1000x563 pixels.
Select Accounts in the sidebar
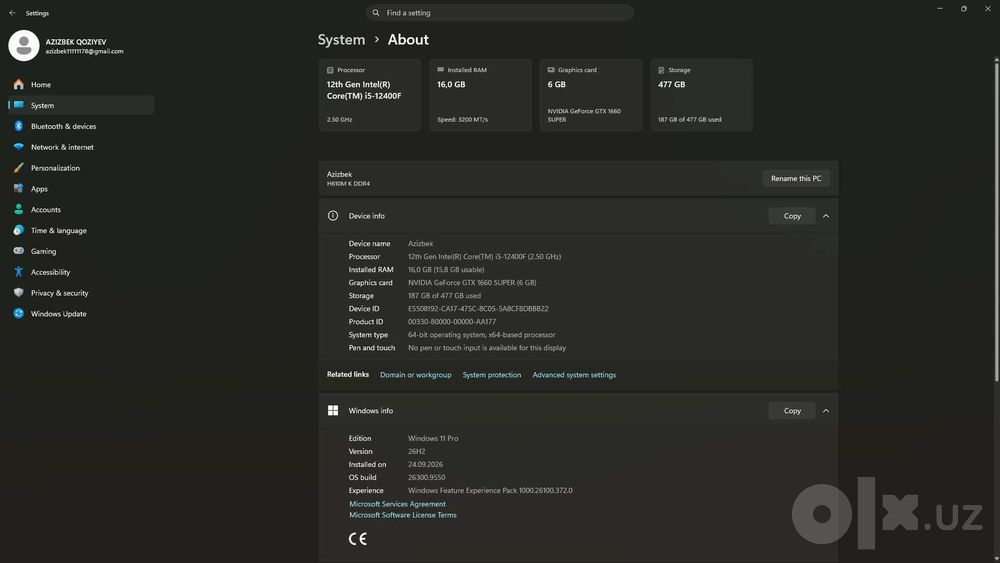[81, 209]
